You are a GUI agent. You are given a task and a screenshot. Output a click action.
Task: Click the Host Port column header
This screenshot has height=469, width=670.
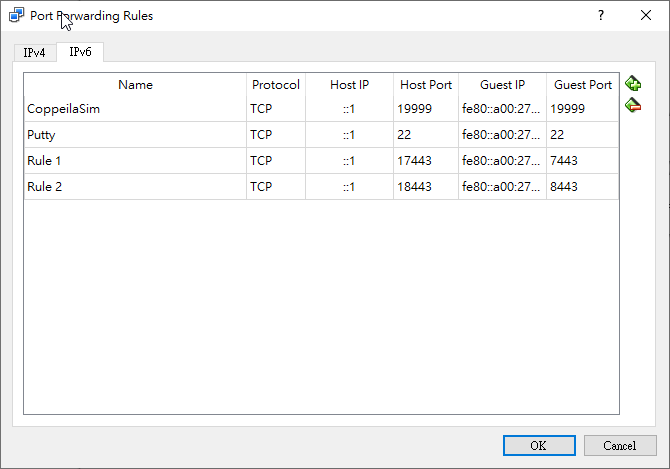425,85
